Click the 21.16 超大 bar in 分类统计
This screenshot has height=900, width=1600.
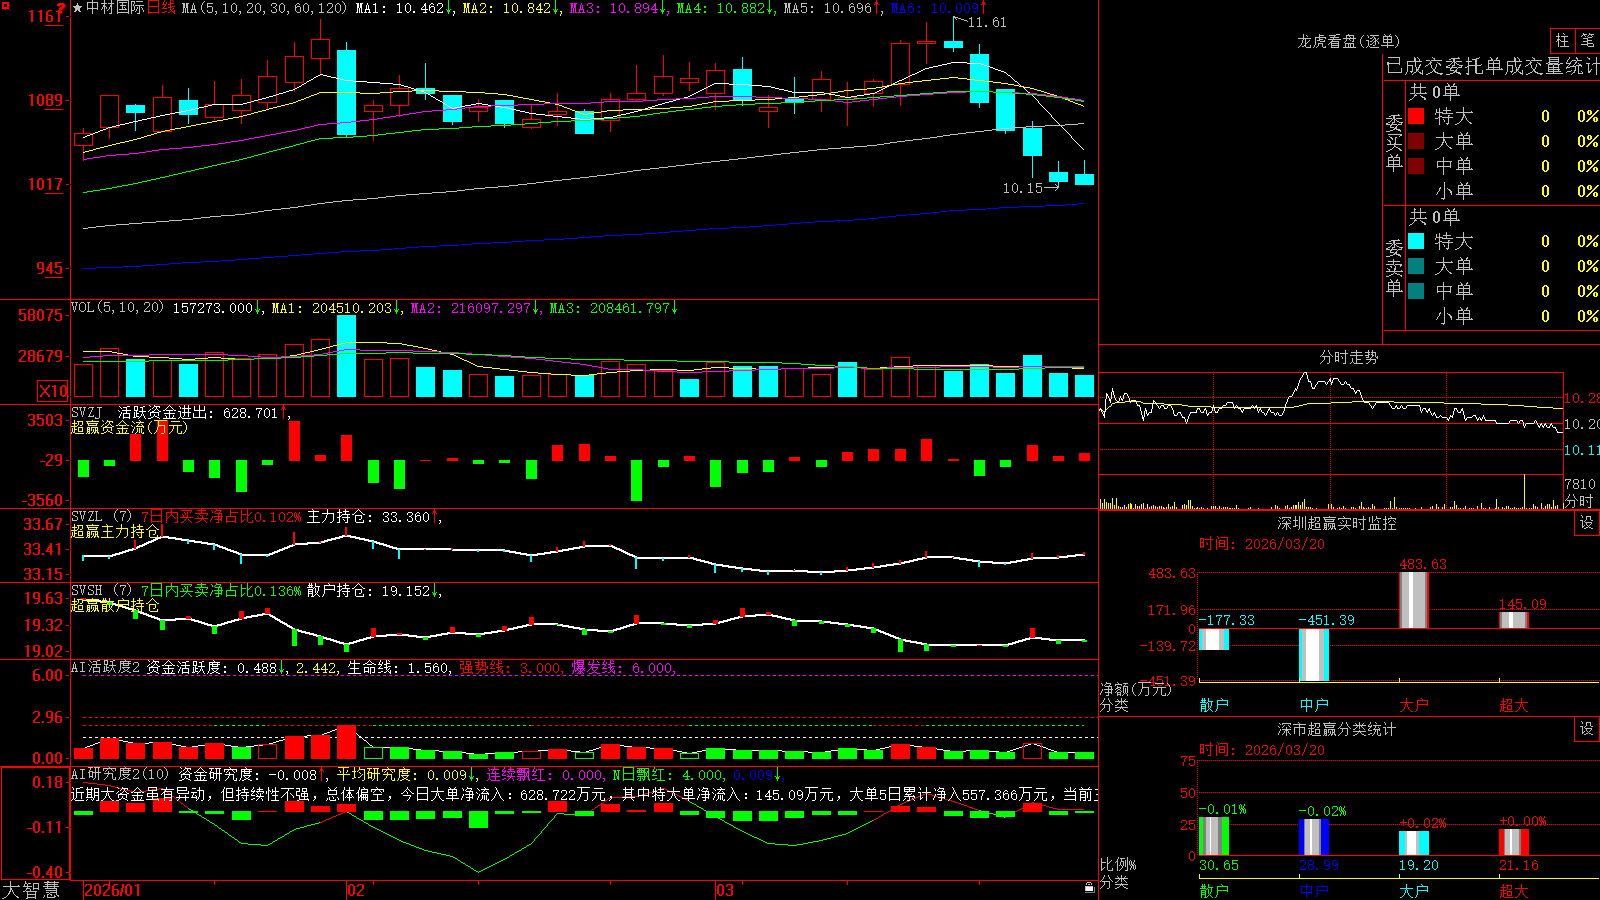pos(1513,842)
